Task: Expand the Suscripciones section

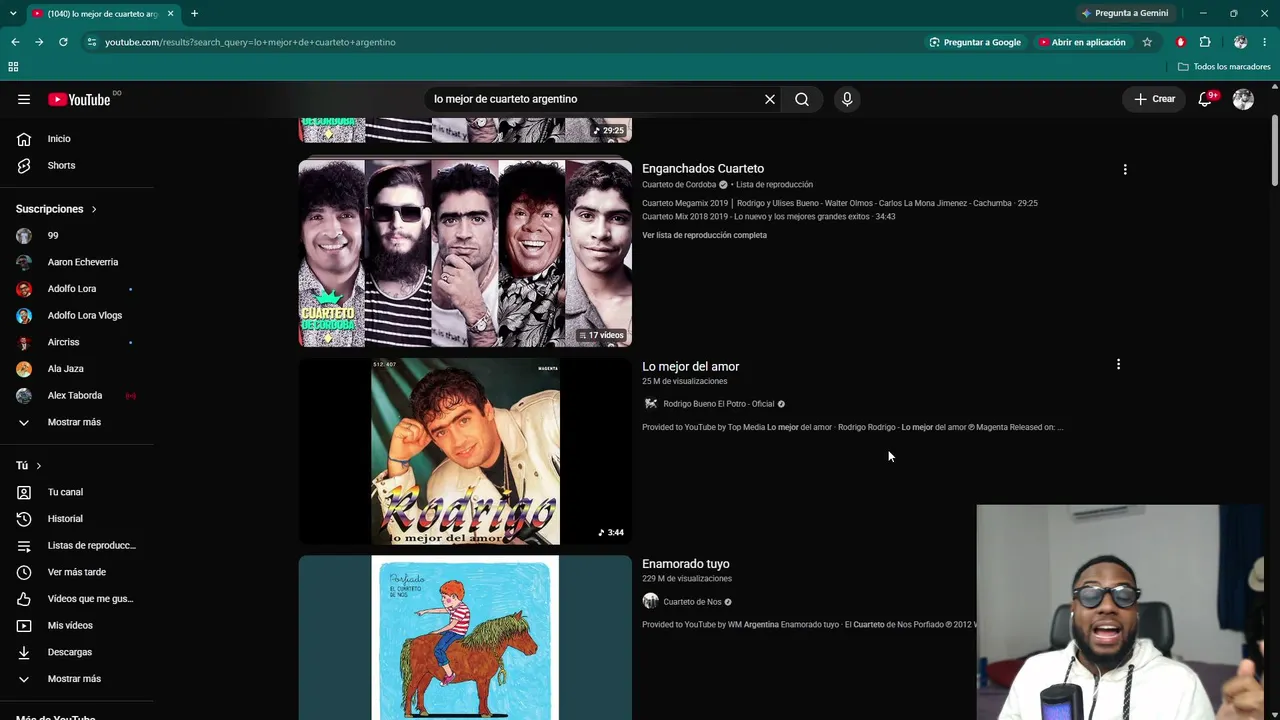Action: (57, 209)
